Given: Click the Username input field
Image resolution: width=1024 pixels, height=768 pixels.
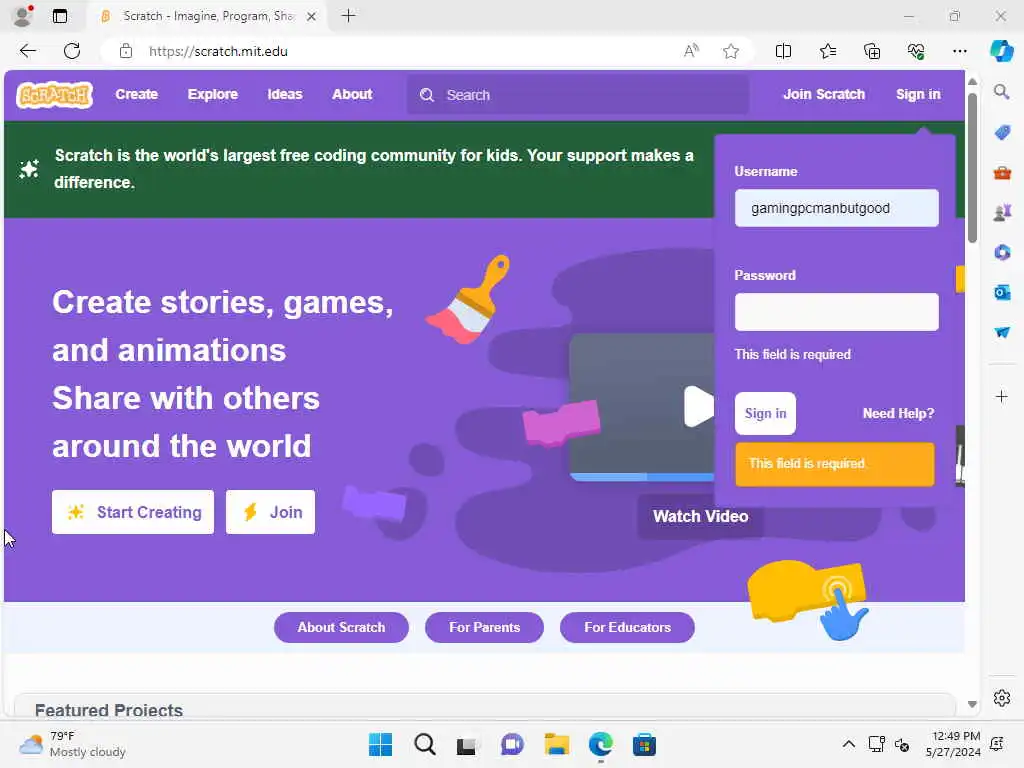Looking at the screenshot, I should [837, 208].
